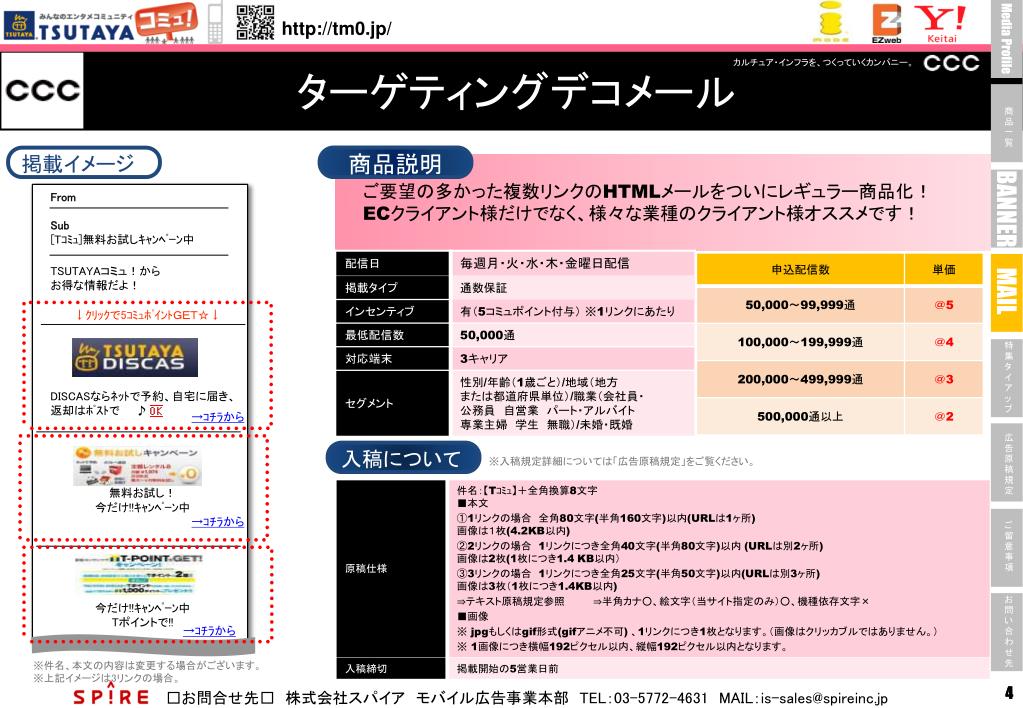Click the EZweb carrier icon
Image resolution: width=1023 pixels, height=708 pixels.
[x=886, y=23]
